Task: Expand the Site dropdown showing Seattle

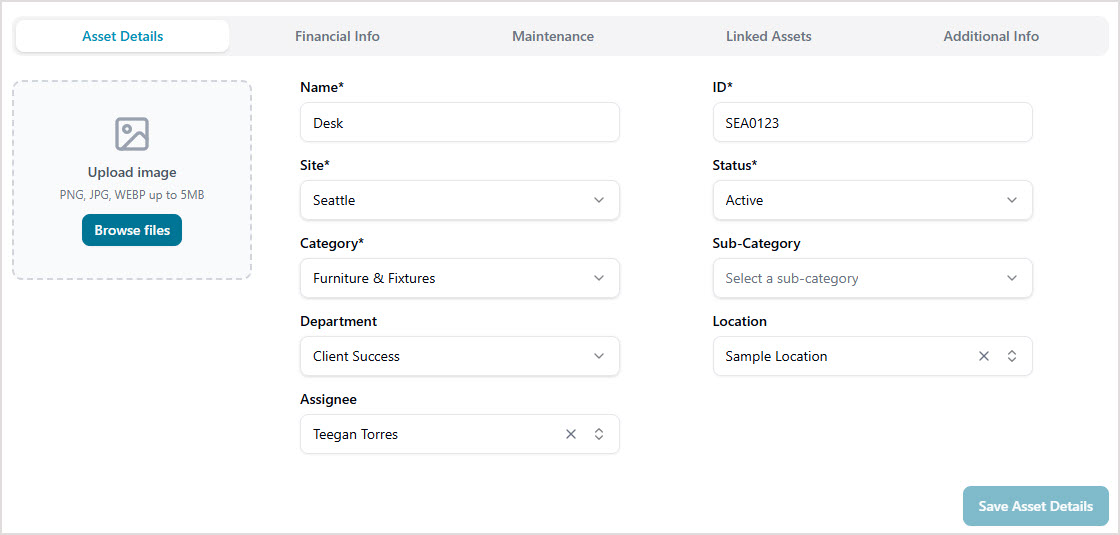Action: (x=459, y=200)
